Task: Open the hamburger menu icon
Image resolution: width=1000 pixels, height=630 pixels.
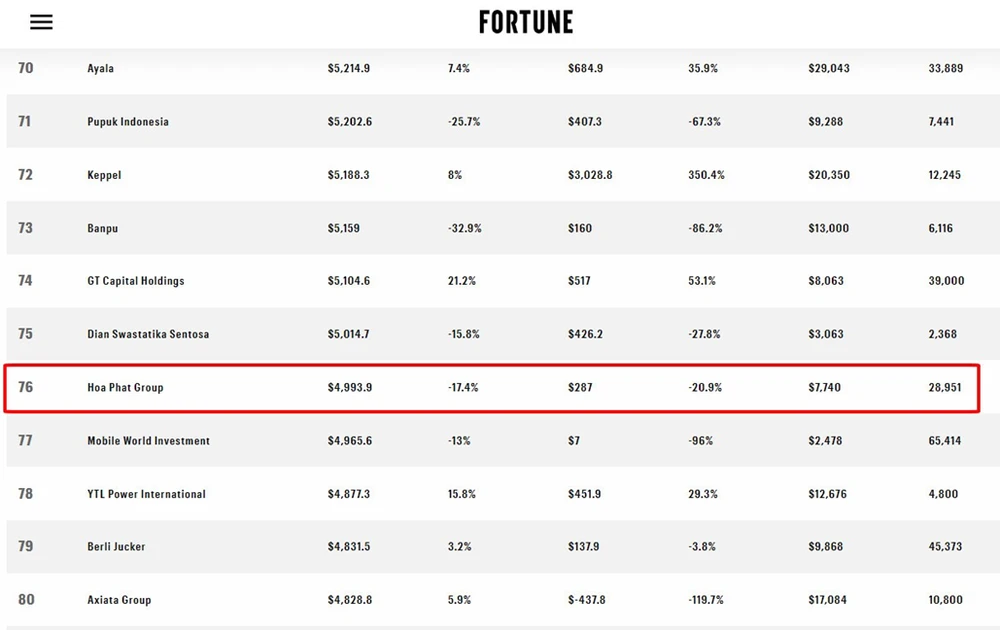Action: click(x=41, y=22)
